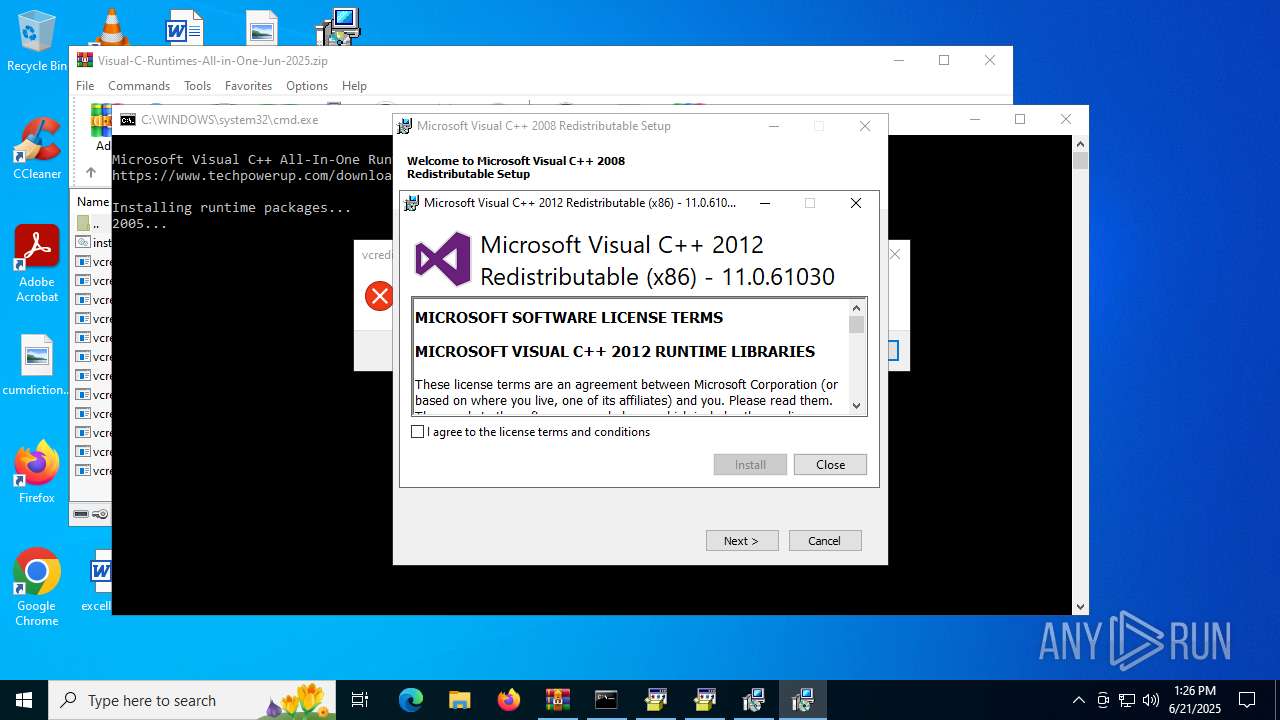Viewport: 1280px width, 720px height.
Task: Open Commands menu in WinRAR
Action: 139,86
